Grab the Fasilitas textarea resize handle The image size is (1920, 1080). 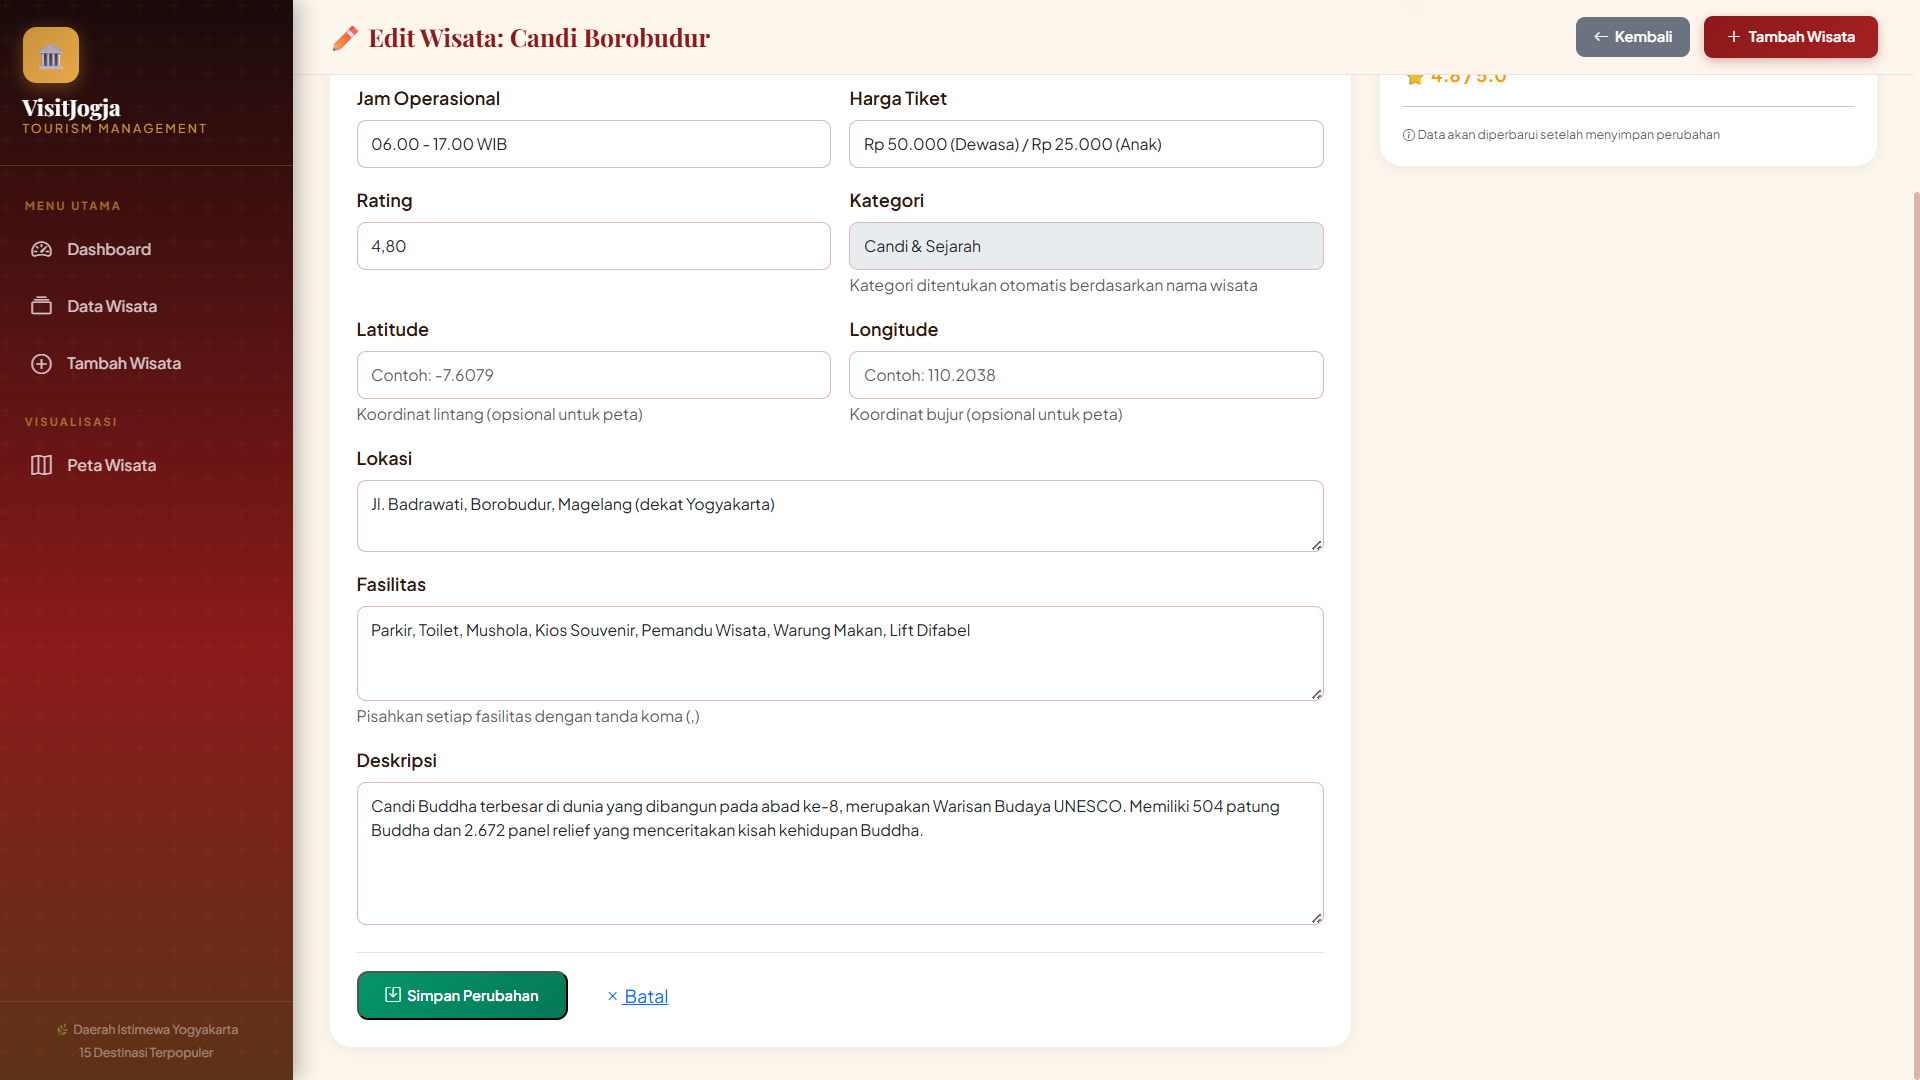pyautogui.click(x=1316, y=694)
